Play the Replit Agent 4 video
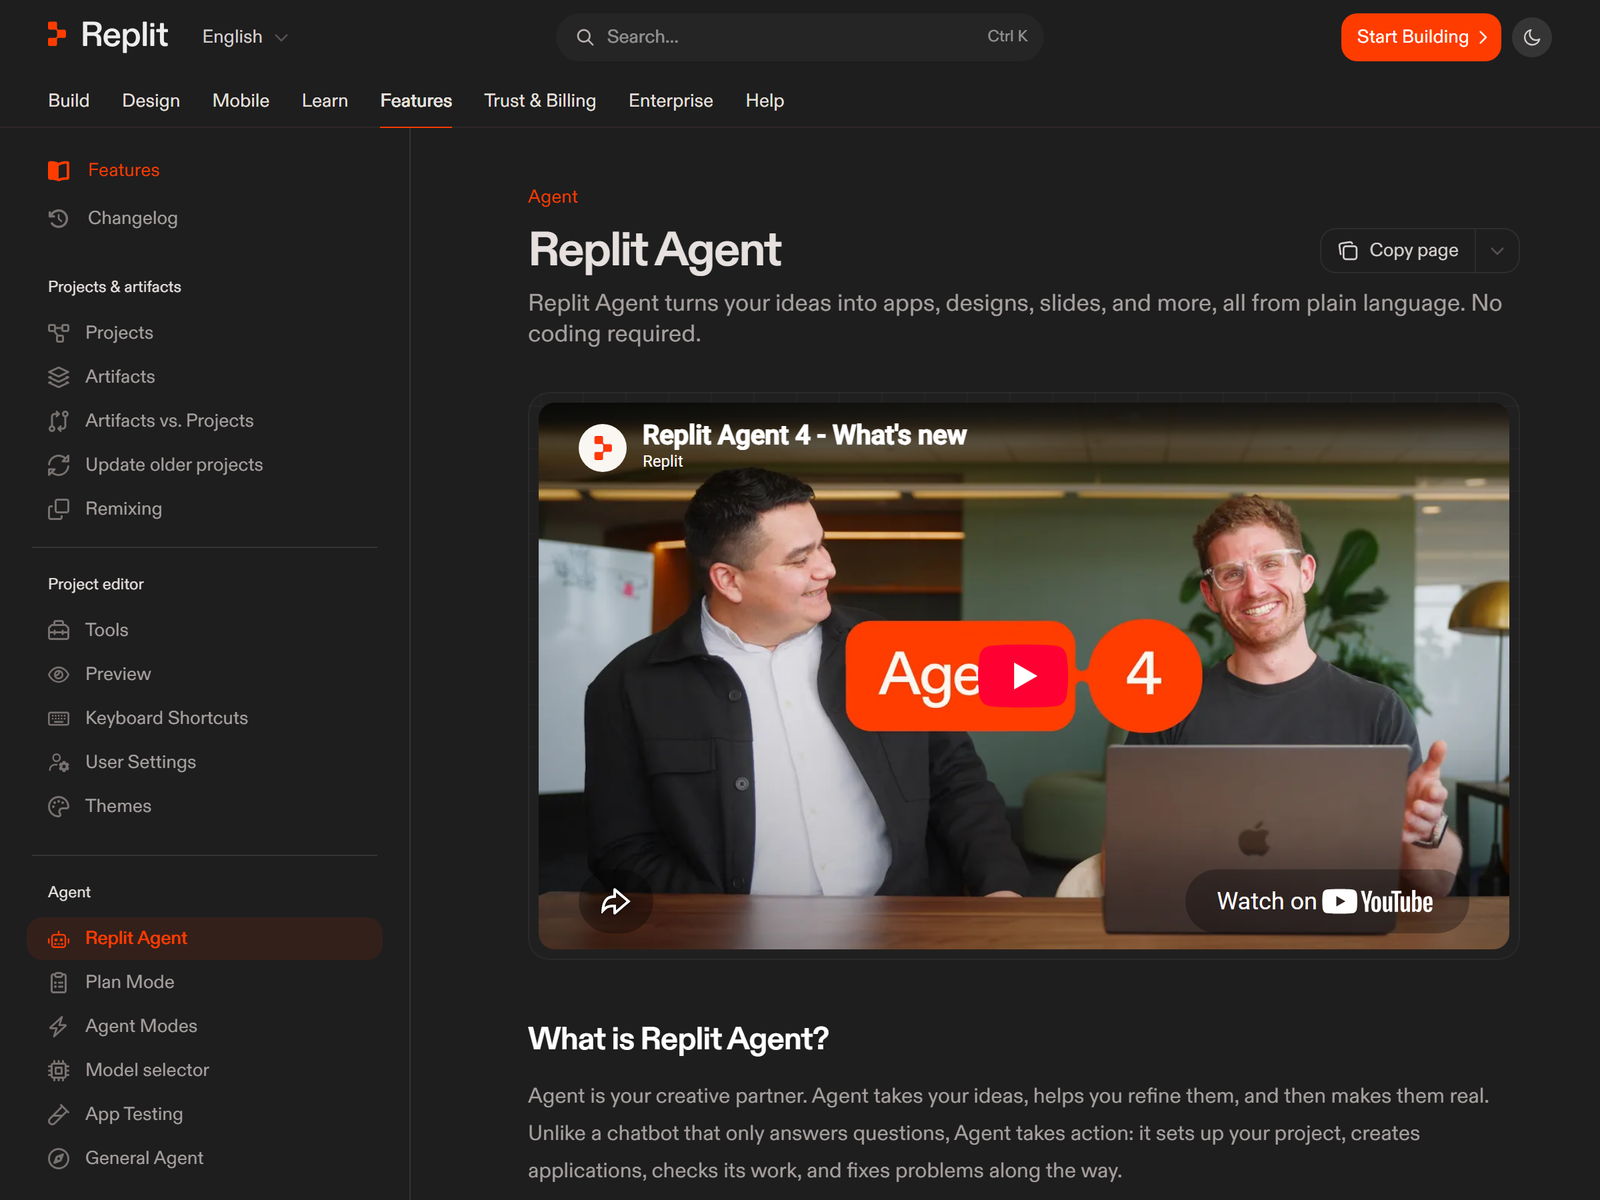1600x1200 pixels. (x=1023, y=676)
